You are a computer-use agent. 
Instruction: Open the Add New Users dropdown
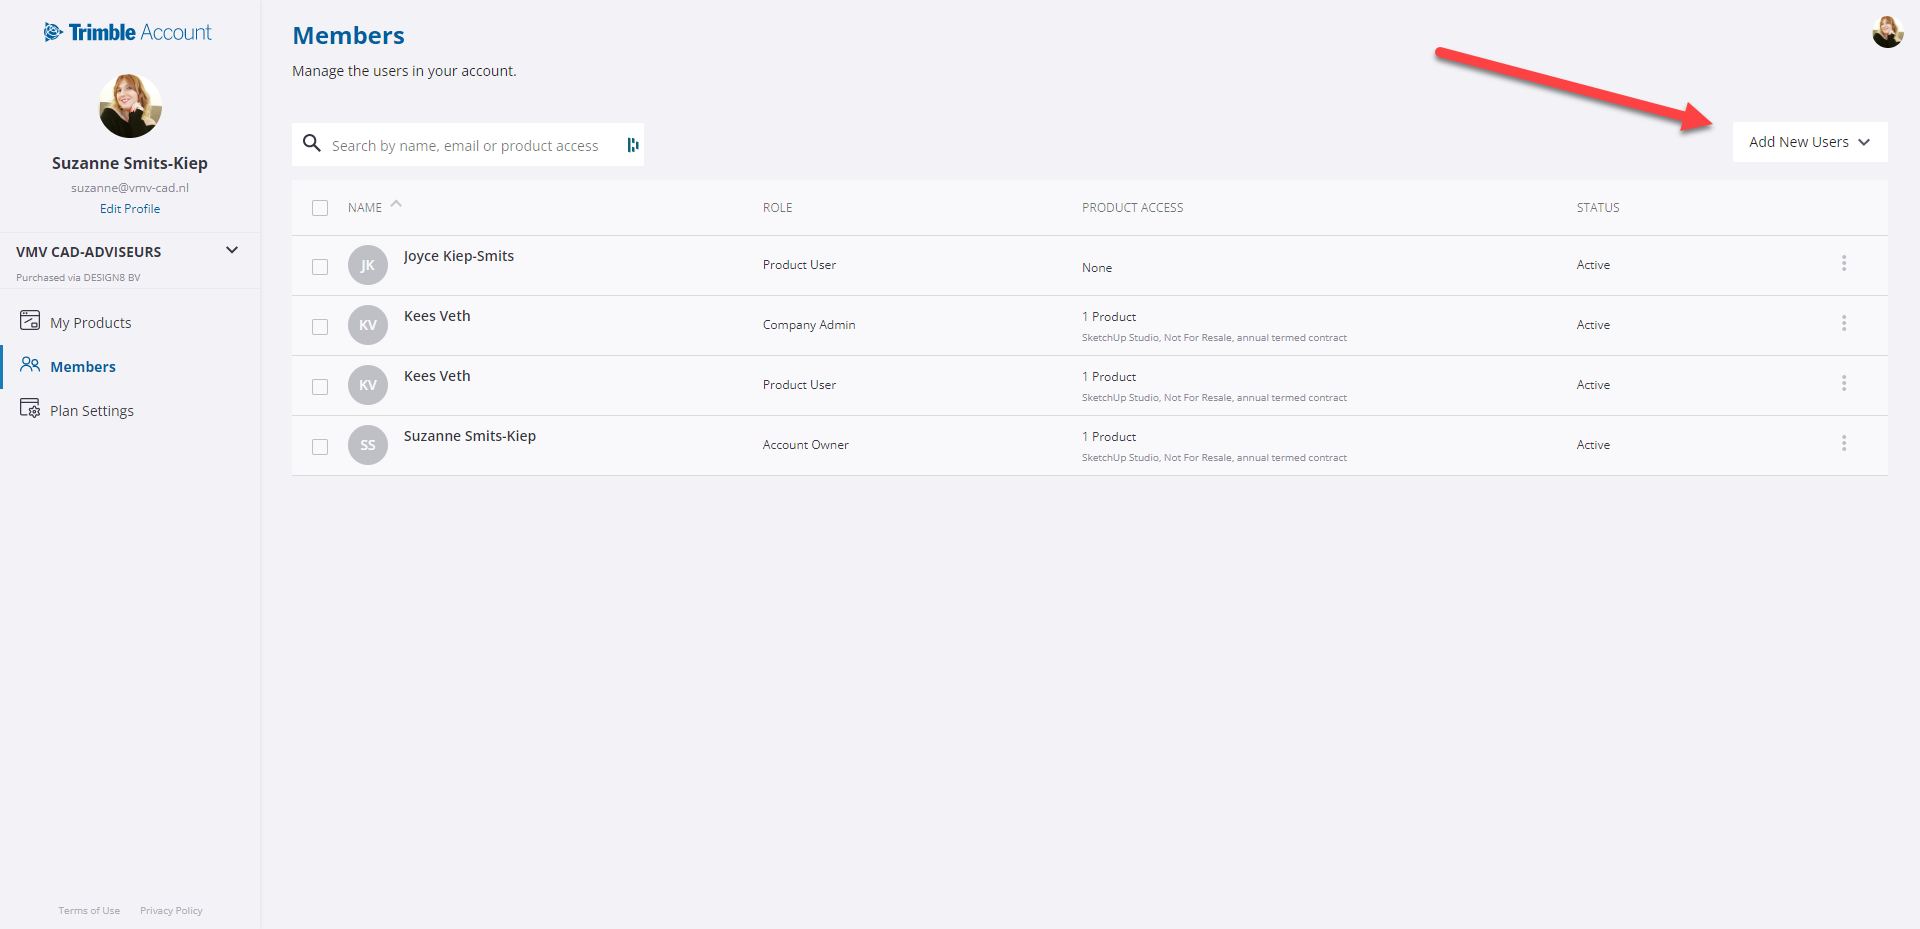[x=1809, y=142]
